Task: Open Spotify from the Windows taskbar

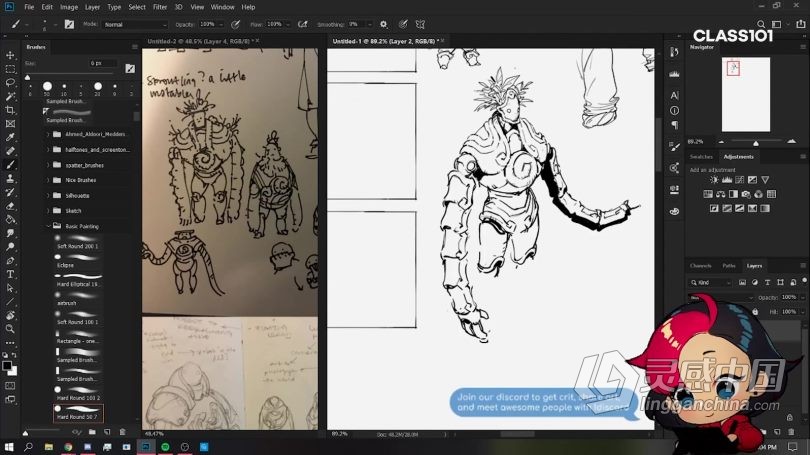Action: point(165,447)
